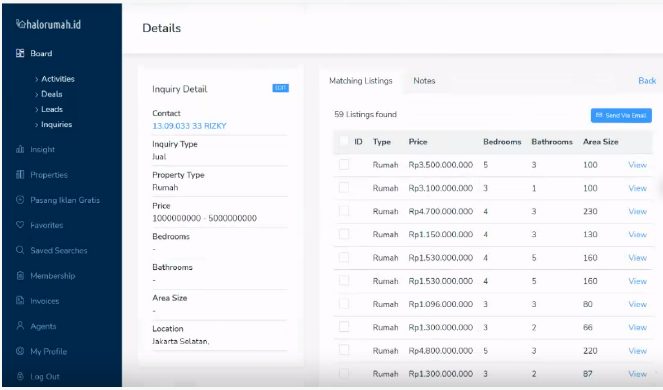Check the 66 area size listing checkbox
This screenshot has height=390, width=663.
click(344, 327)
